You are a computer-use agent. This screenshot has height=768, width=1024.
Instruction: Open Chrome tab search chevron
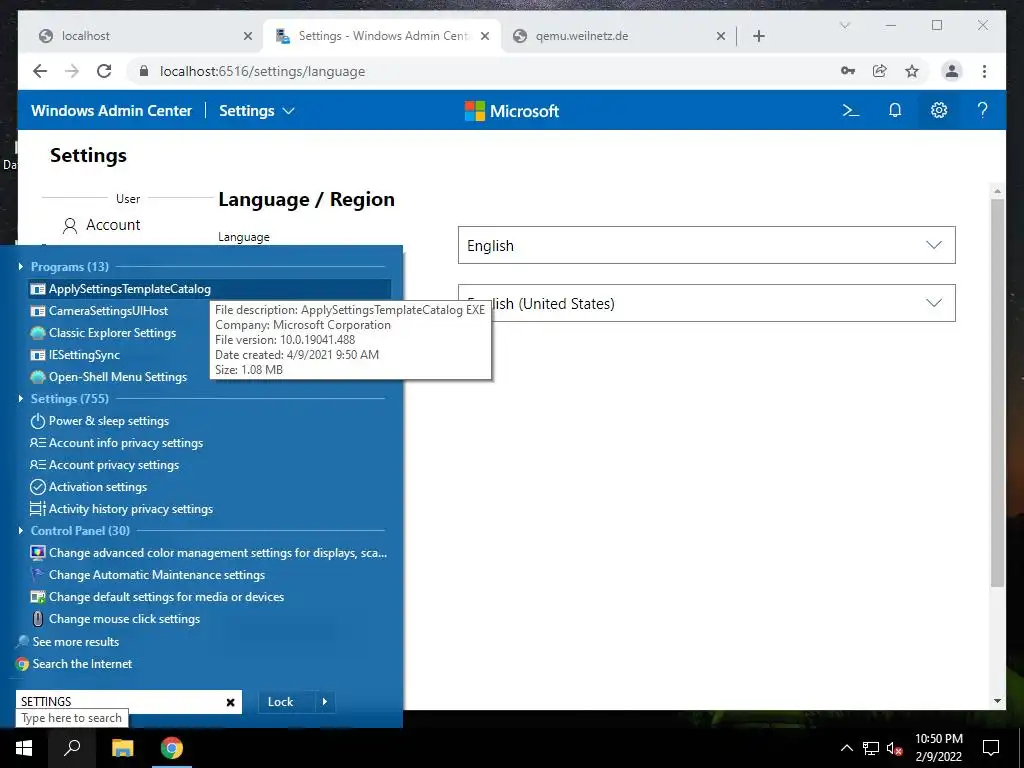tap(844, 25)
